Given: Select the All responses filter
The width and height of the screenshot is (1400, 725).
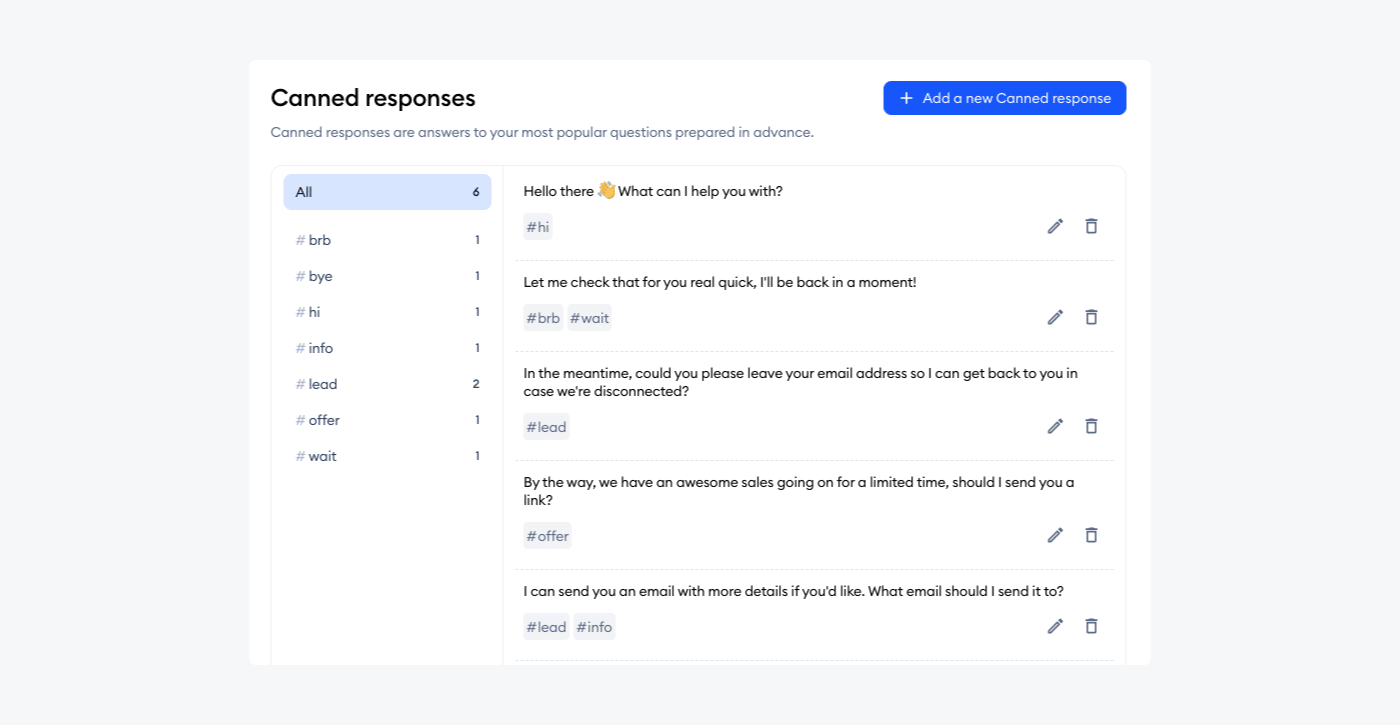Looking at the screenshot, I should (386, 191).
